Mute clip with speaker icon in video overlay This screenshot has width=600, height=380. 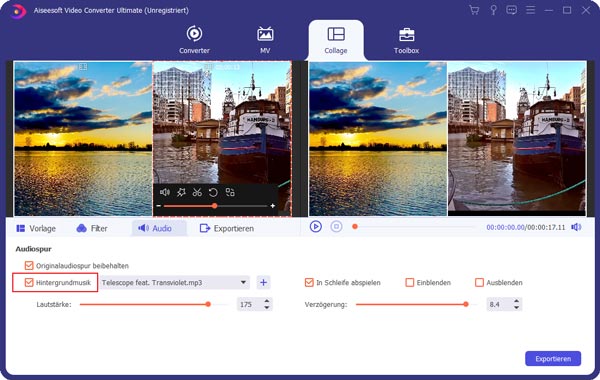tap(165, 192)
